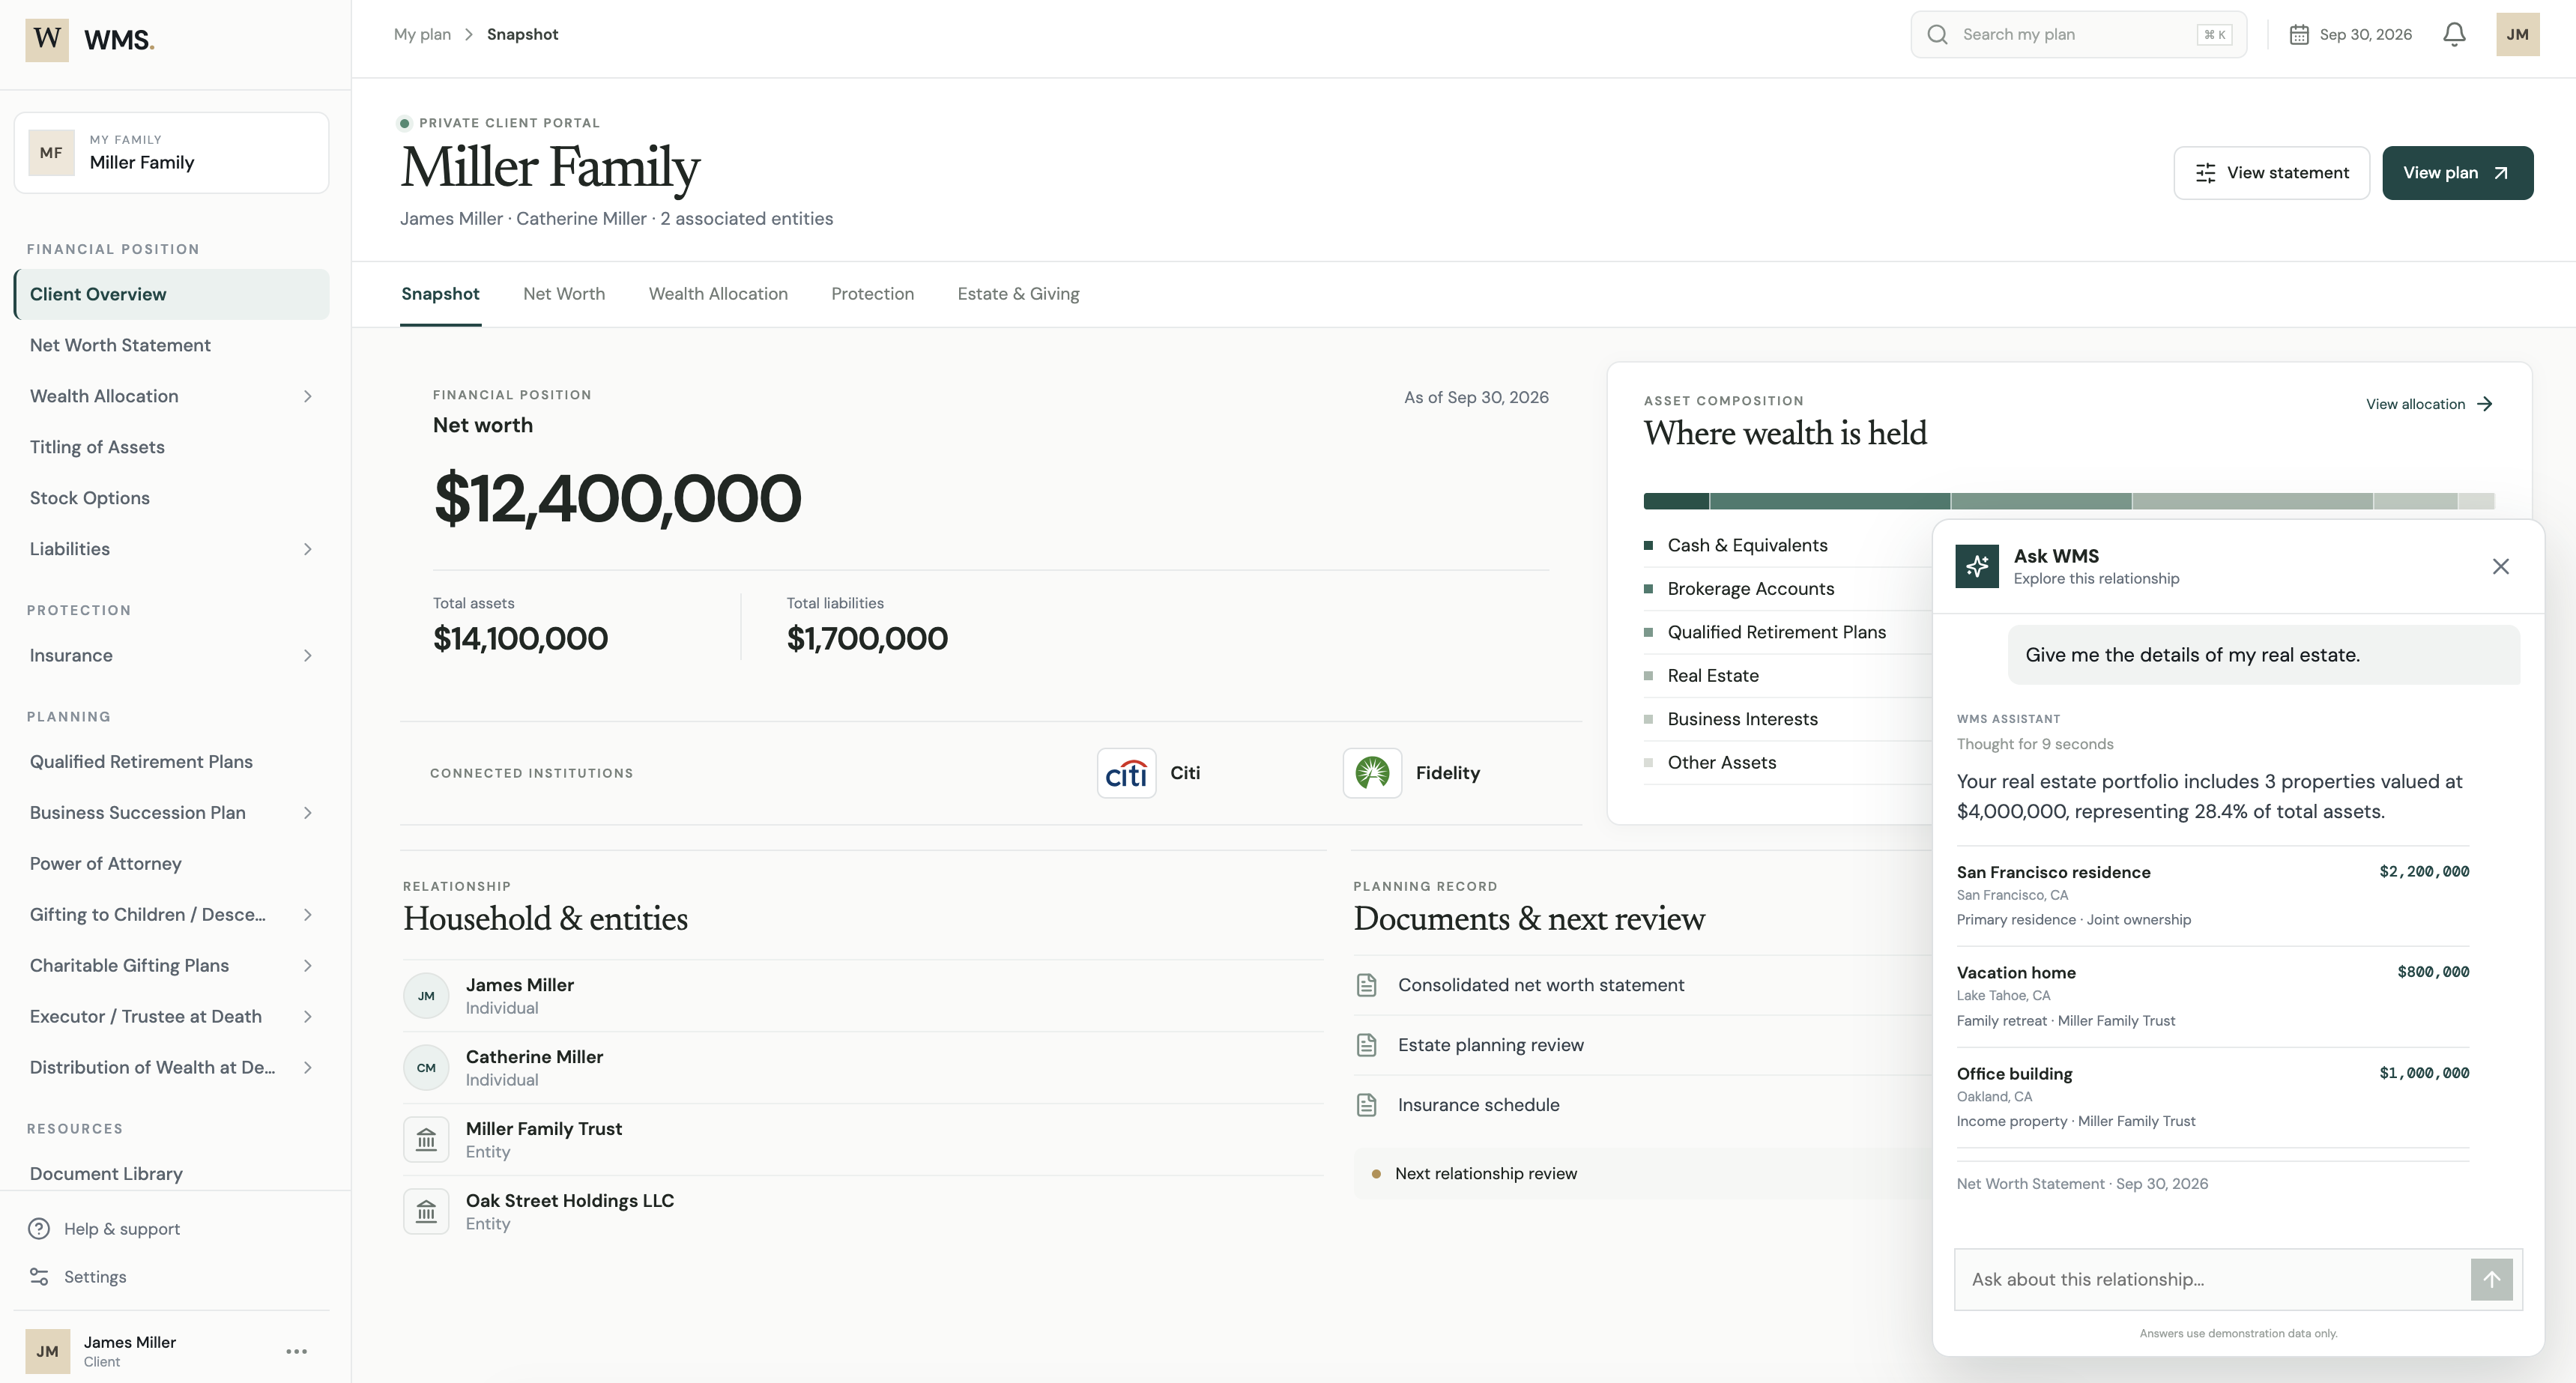This screenshot has width=2576, height=1383.
Task: Switch to Net Worth tab
Action: 564,294
